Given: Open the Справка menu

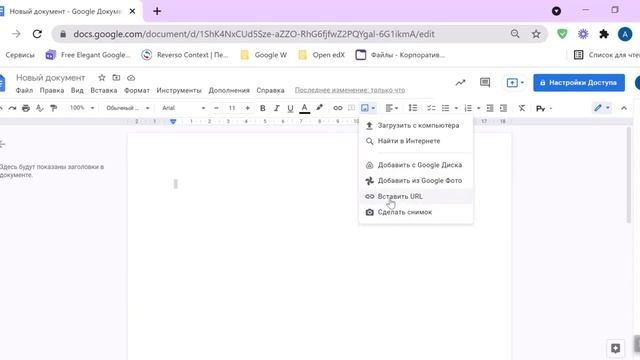Looking at the screenshot, I should point(270,90).
